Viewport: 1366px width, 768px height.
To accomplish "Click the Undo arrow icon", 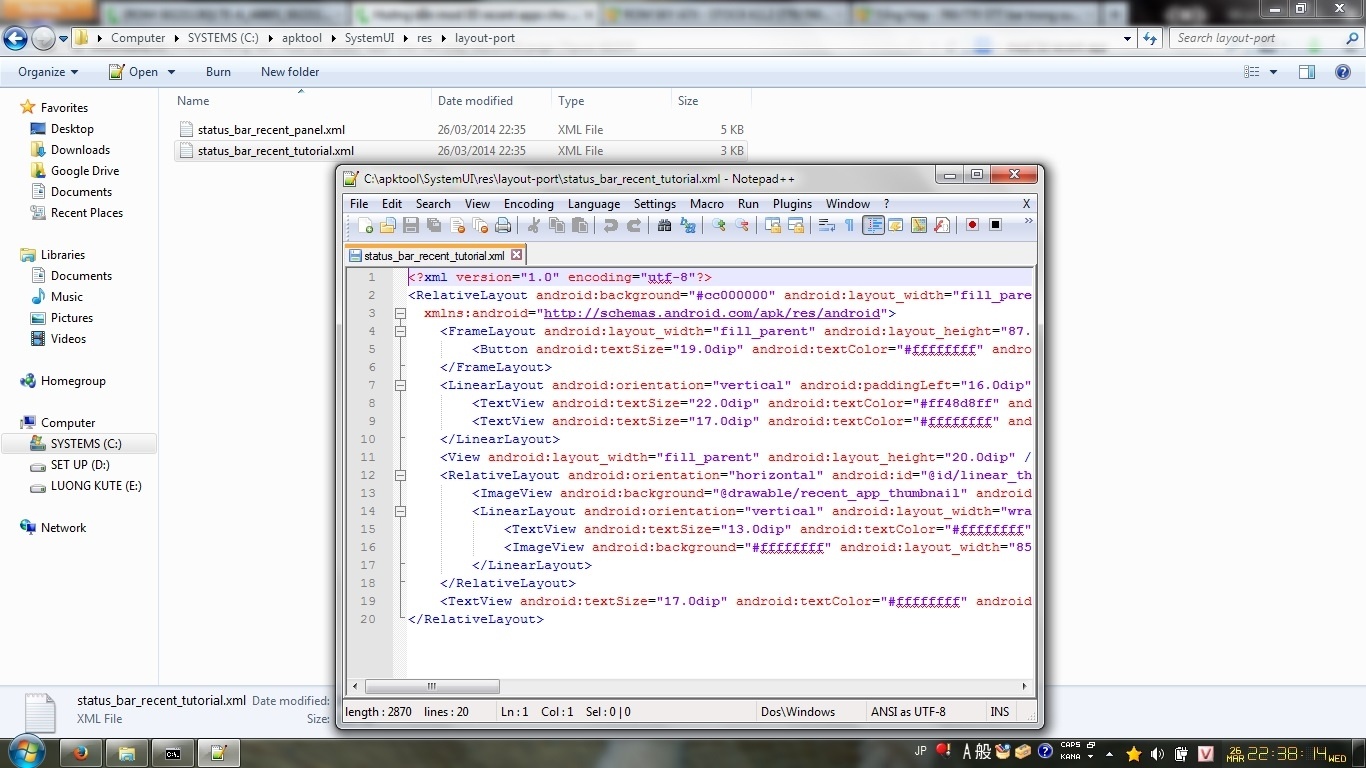I will 610,226.
